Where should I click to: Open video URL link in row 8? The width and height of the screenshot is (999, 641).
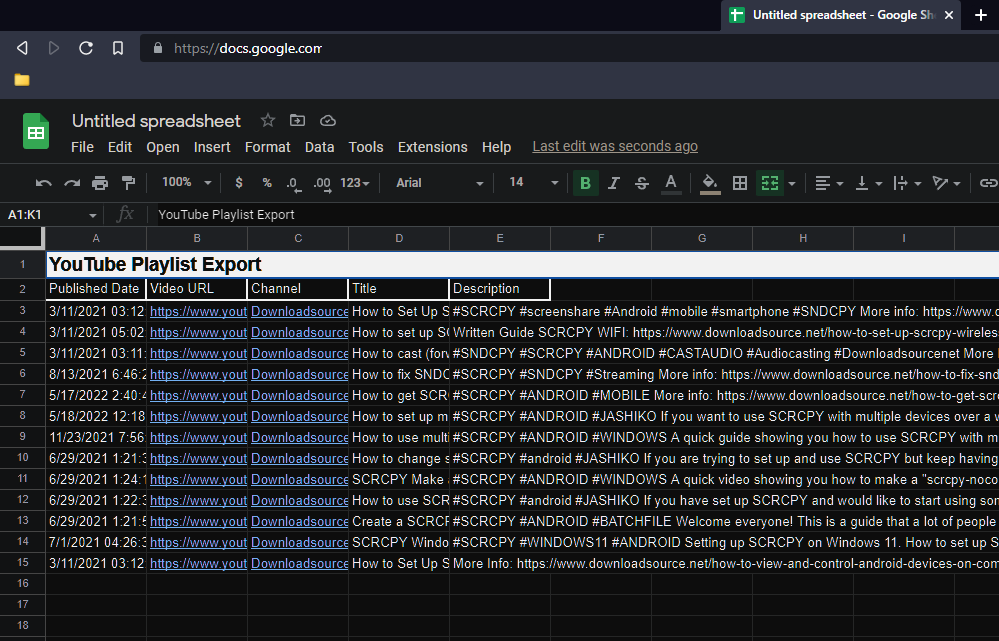198,417
